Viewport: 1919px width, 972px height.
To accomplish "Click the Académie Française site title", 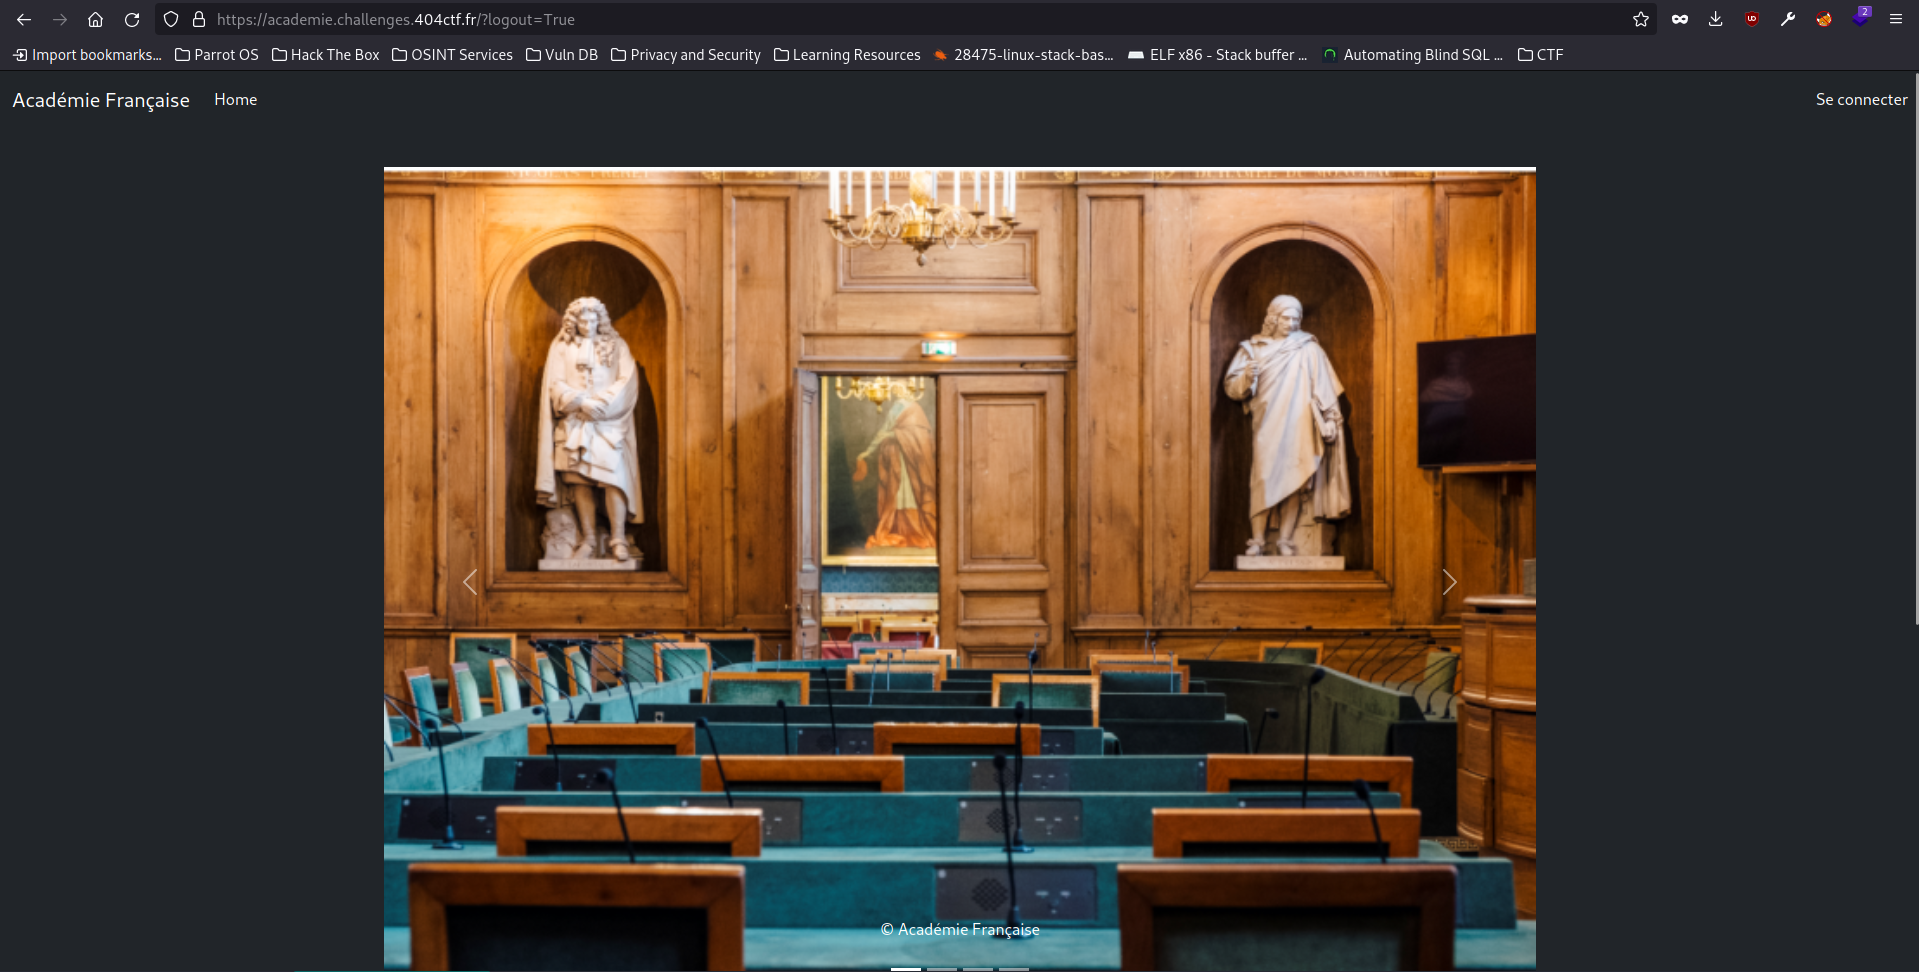I will click(x=100, y=100).
